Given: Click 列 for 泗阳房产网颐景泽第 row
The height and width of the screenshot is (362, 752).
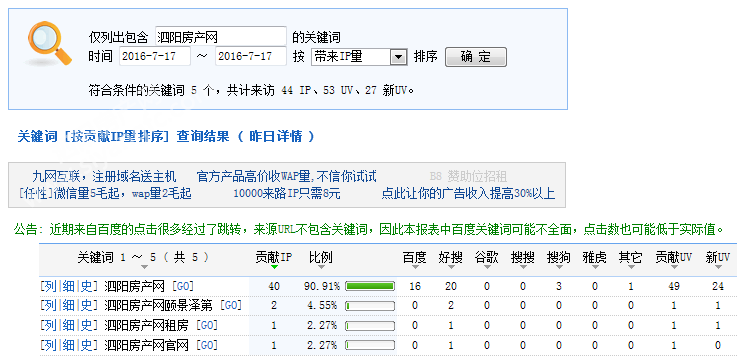Looking at the screenshot, I should [51, 305].
